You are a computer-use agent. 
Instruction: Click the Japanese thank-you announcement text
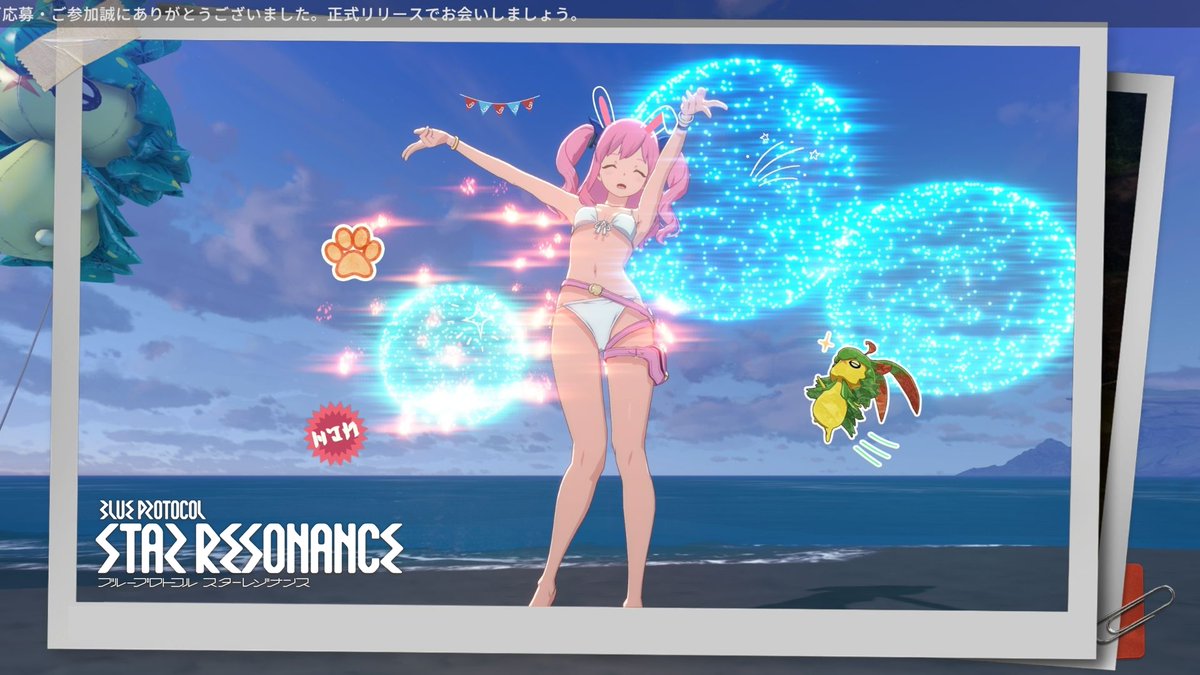(x=290, y=14)
